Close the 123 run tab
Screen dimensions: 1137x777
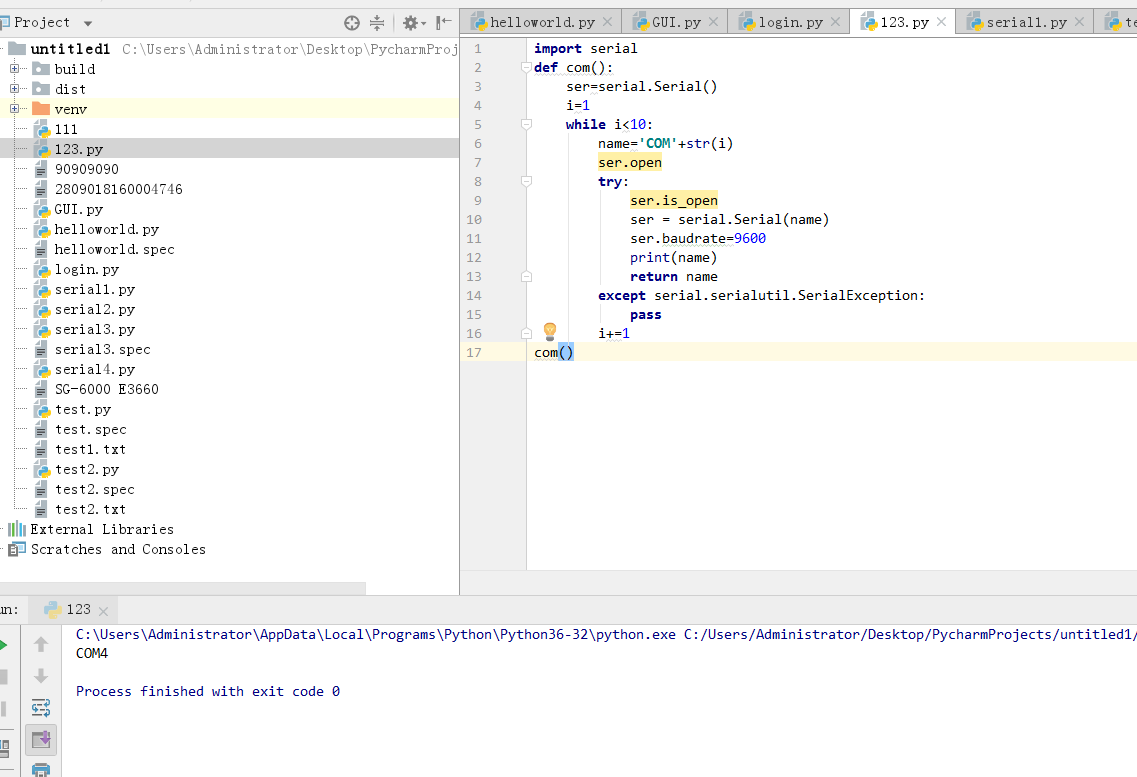104,610
